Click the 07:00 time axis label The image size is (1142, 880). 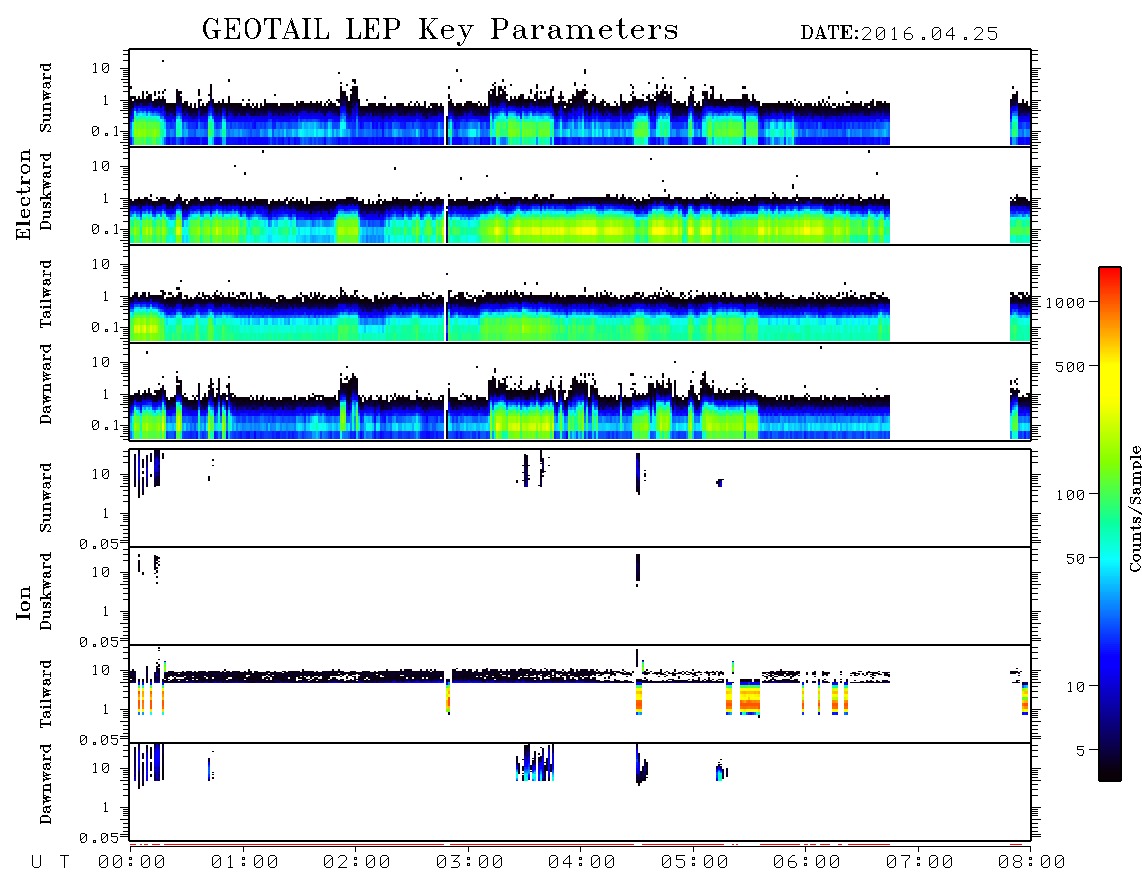coord(920,863)
